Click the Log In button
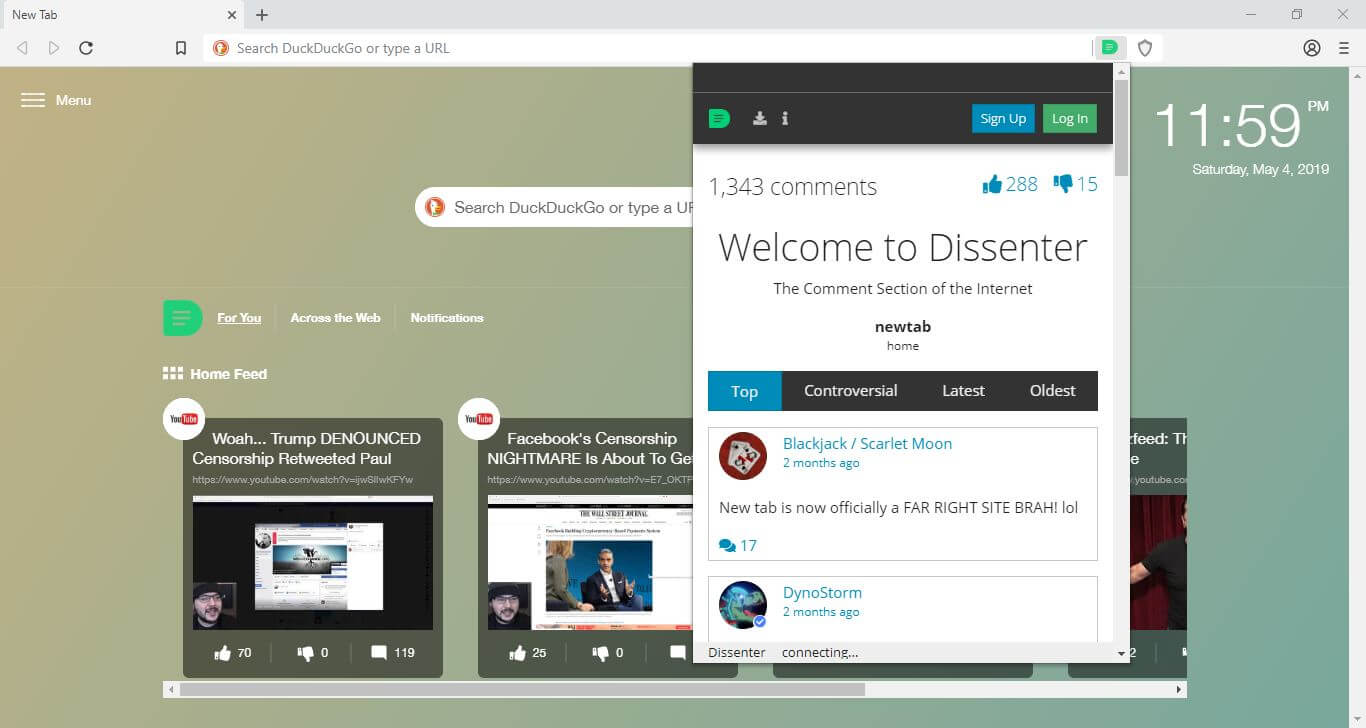This screenshot has height=728, width=1366. [1070, 118]
